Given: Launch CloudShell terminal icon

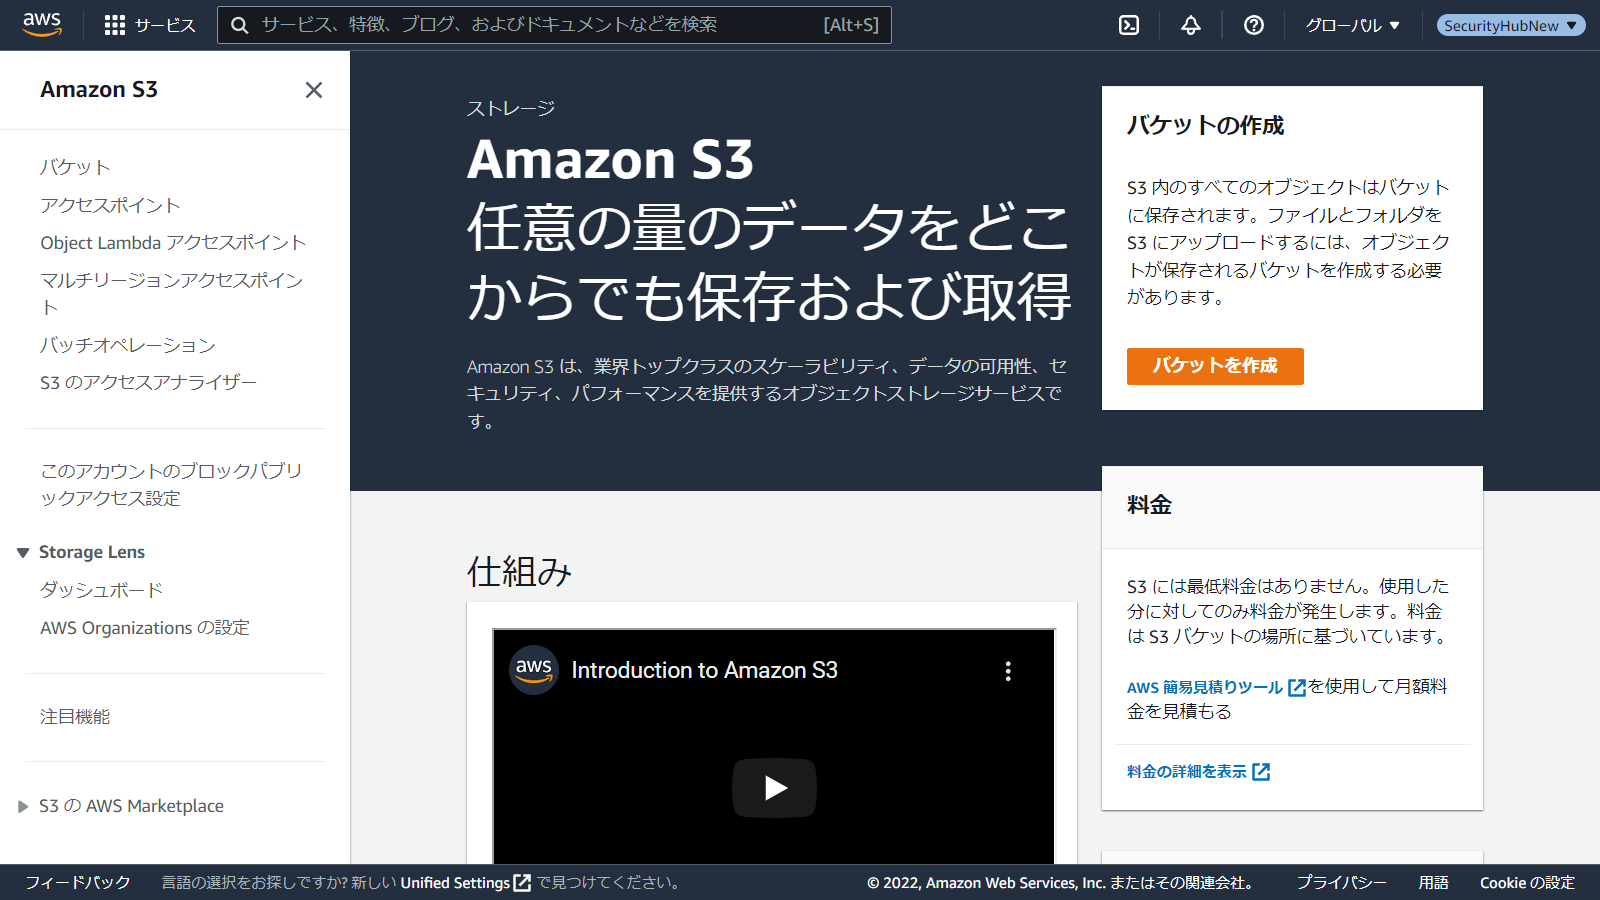Looking at the screenshot, I should tap(1129, 25).
